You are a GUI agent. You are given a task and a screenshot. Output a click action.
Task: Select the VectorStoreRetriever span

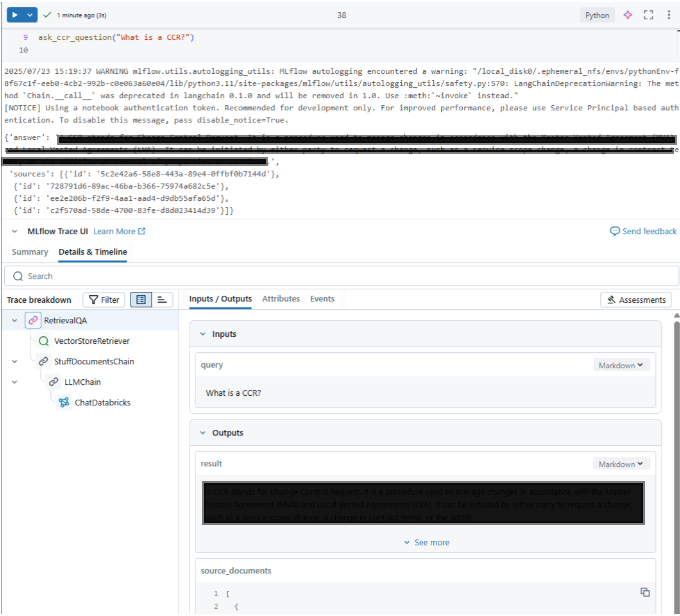click(92, 341)
